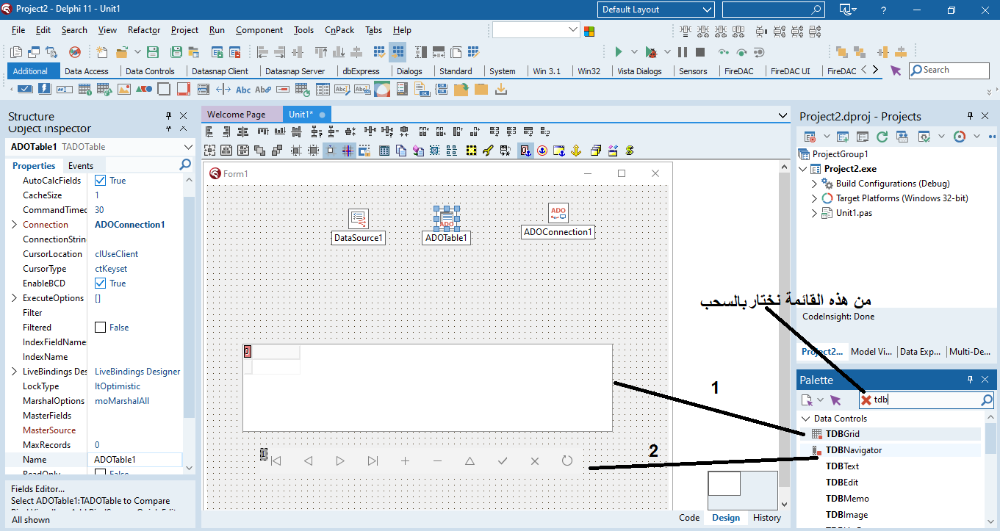Select the DataSource1 component on Form1
This screenshot has width=1000, height=531.
tap(358, 219)
